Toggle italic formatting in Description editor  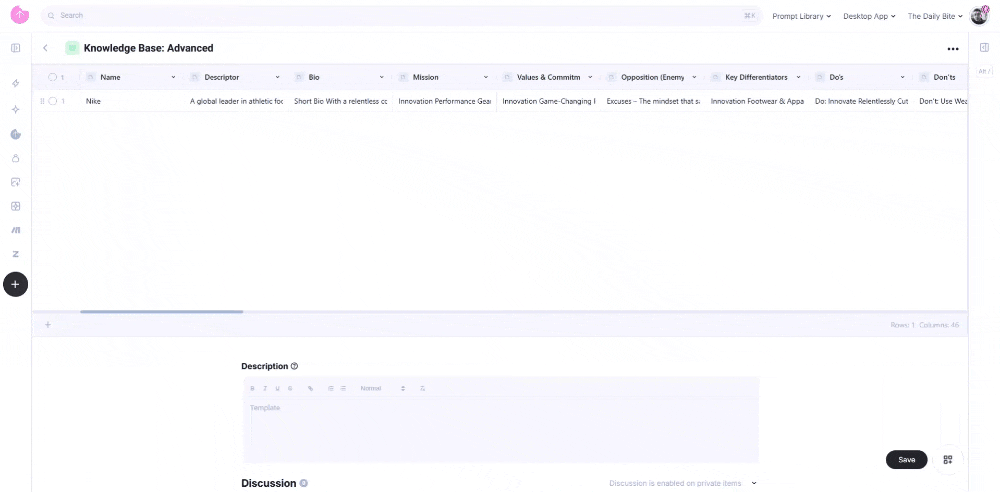coord(264,388)
